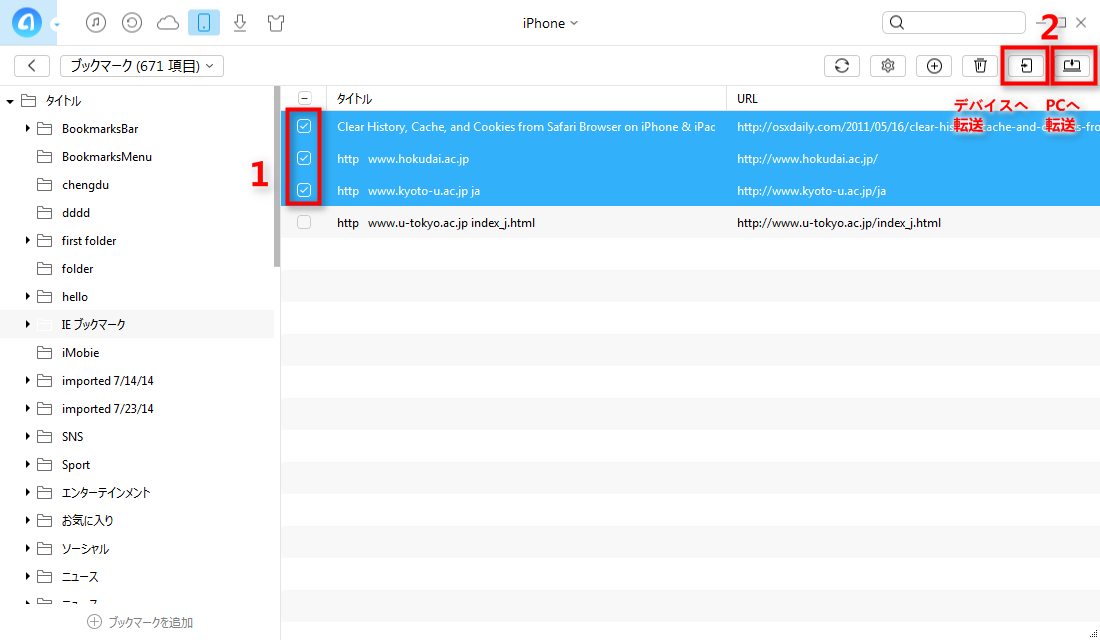1100x640 pixels.
Task: Click the chengdu folder icon
Action: tap(44, 185)
